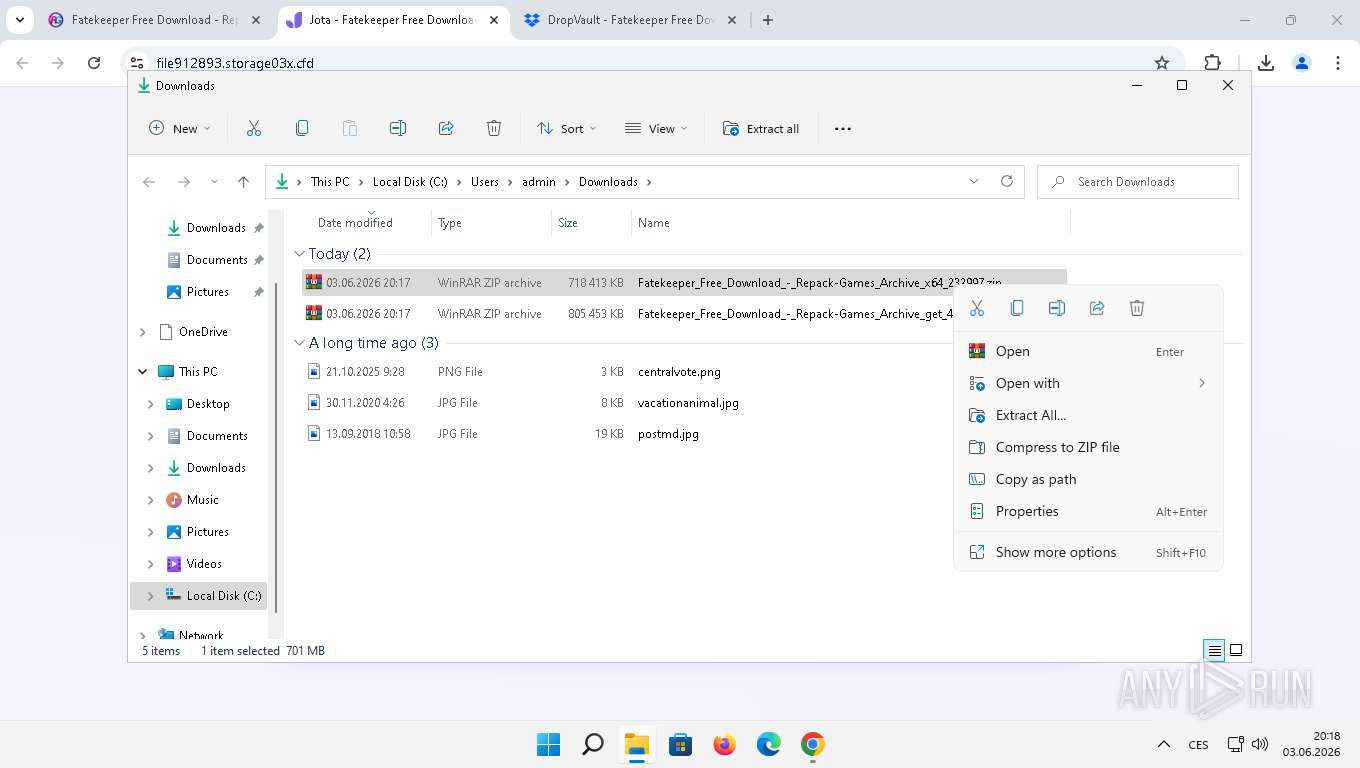Collapse This PC tree node
The height and width of the screenshot is (768, 1360).
pos(143,372)
